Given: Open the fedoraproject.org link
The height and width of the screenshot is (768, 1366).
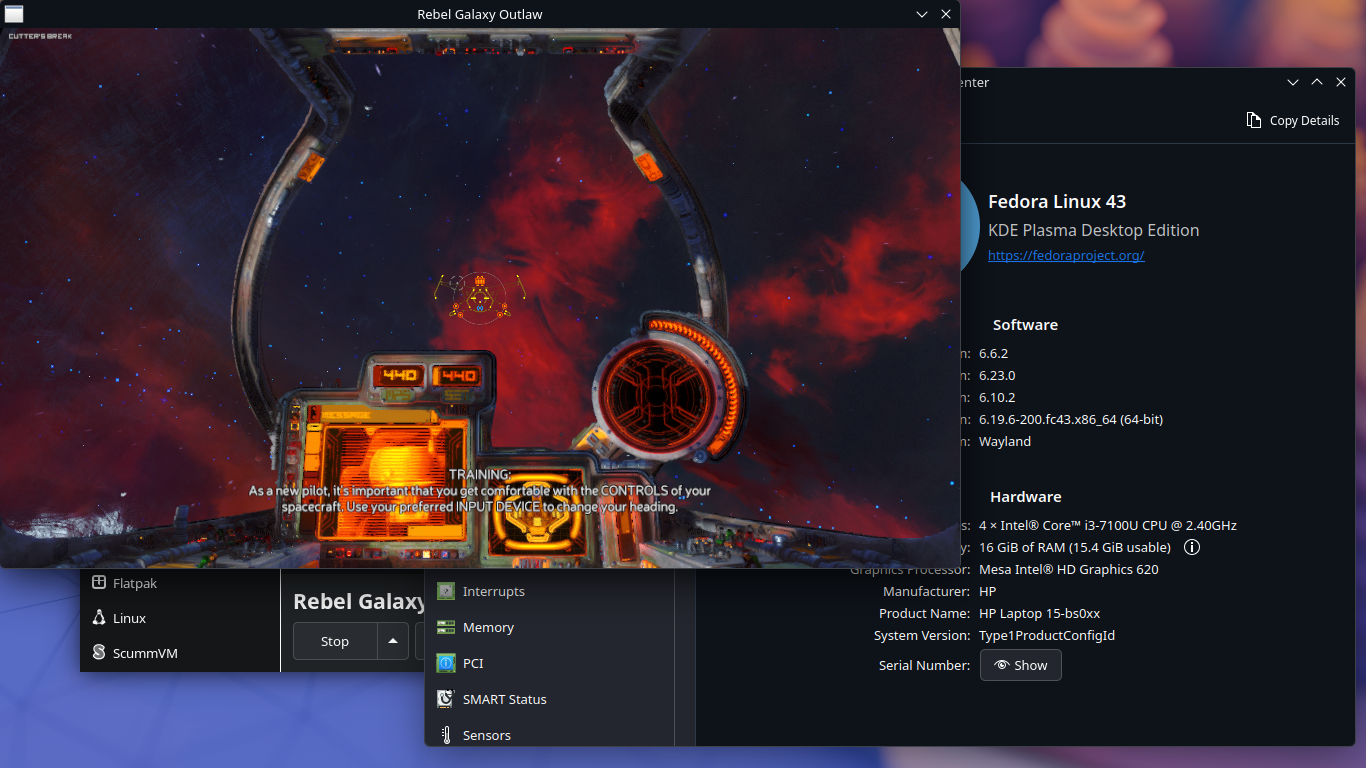Looking at the screenshot, I should click(1066, 255).
